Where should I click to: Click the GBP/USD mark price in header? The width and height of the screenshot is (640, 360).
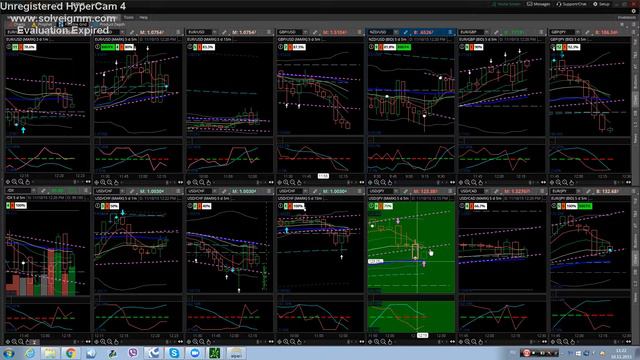coord(335,32)
